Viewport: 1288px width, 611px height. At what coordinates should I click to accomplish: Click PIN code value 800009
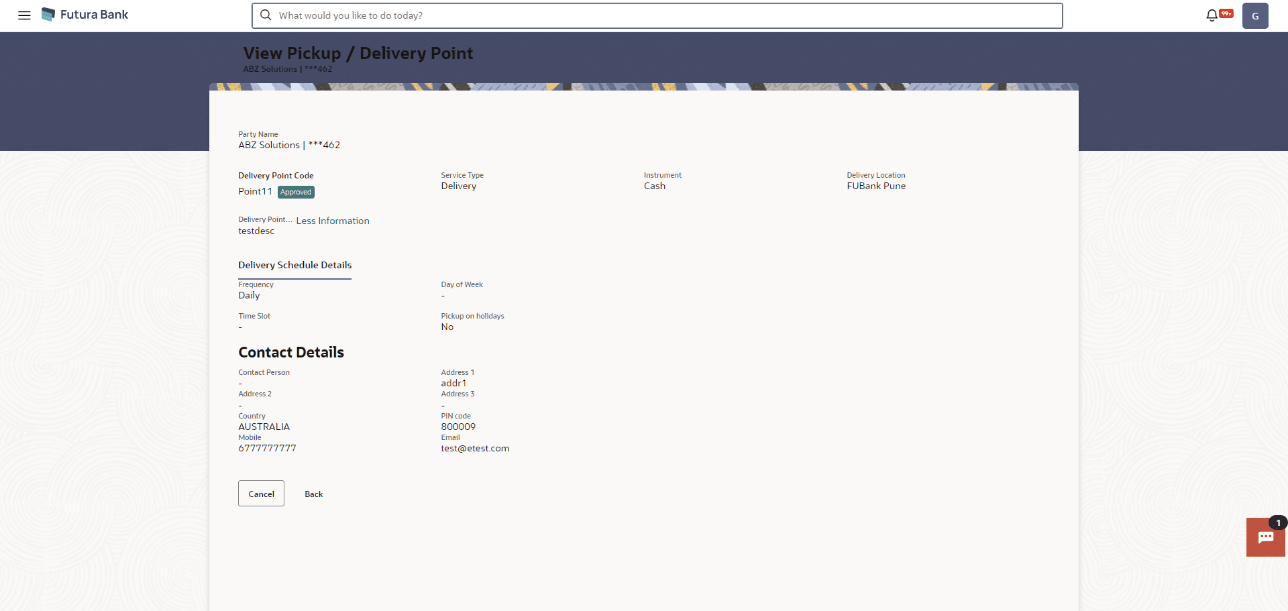pyautogui.click(x=458, y=427)
